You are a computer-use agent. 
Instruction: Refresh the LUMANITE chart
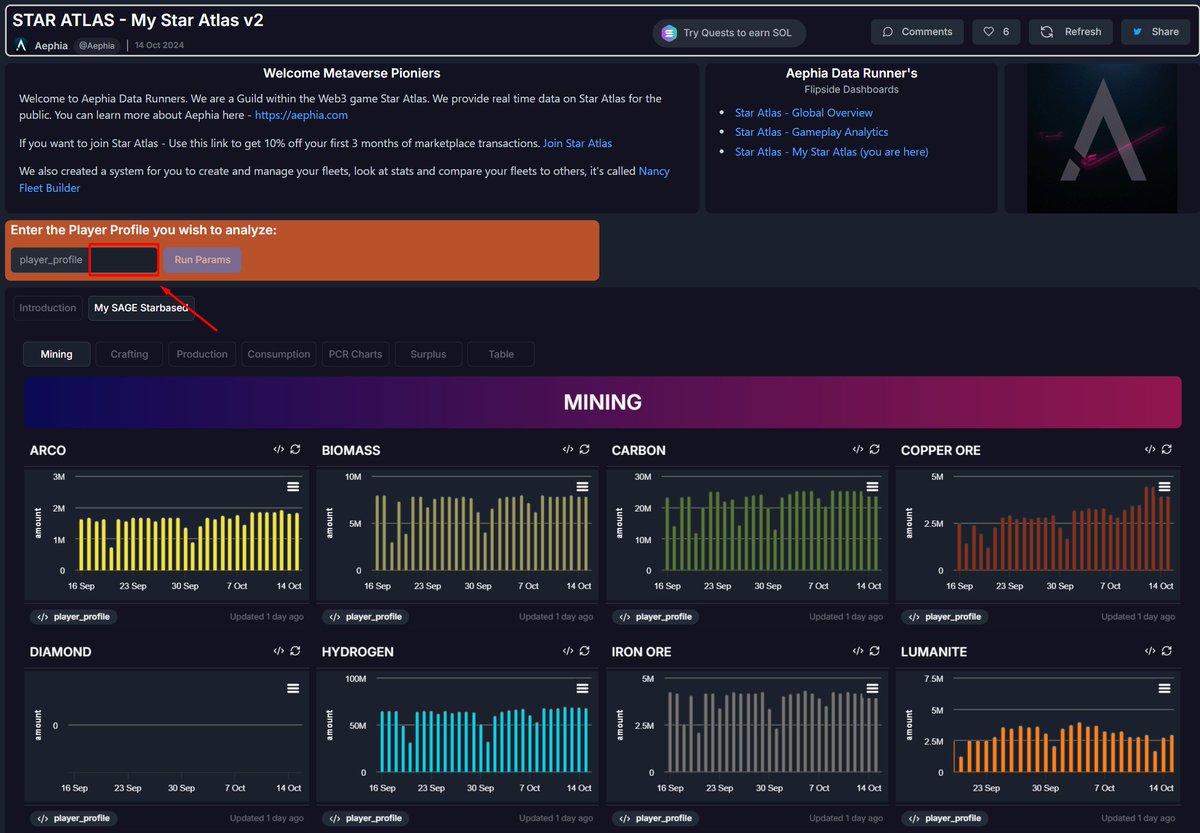(x=1167, y=651)
